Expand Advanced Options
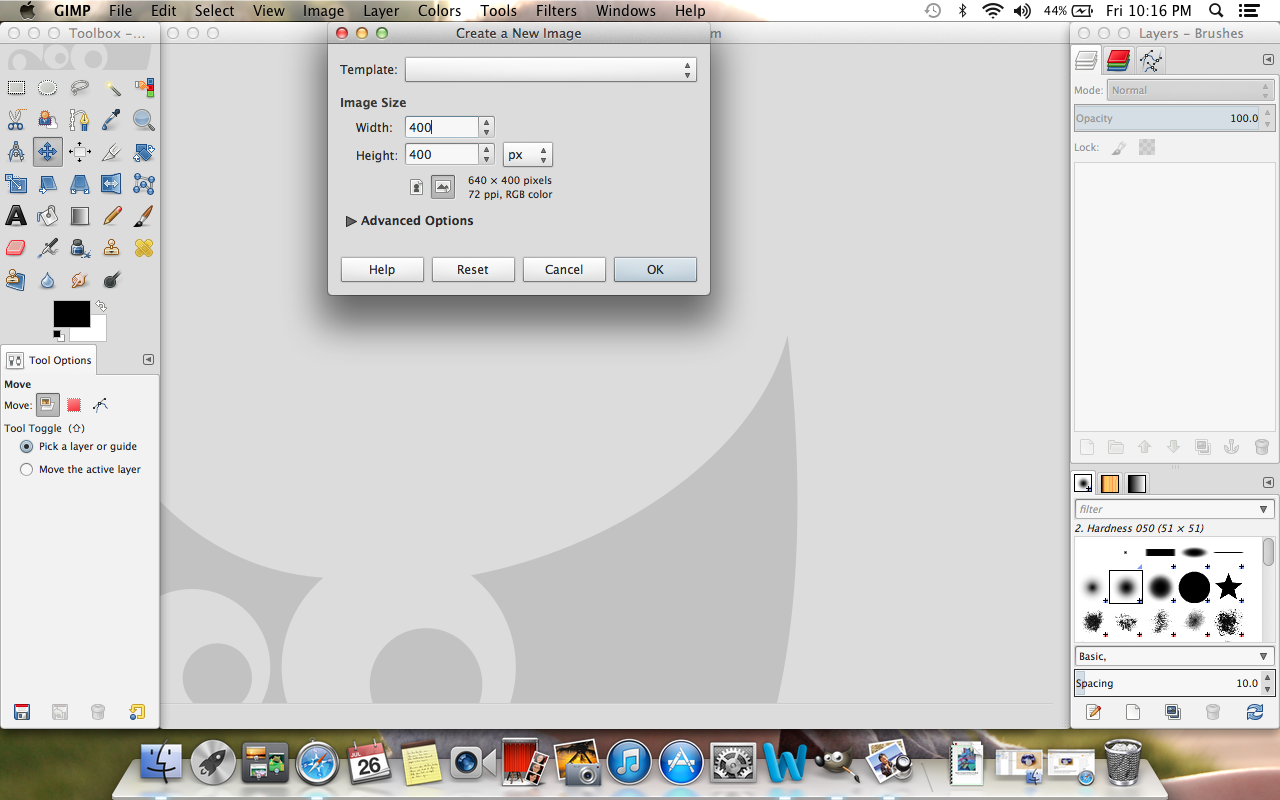Screen dimensions: 1280x800 click(410, 221)
